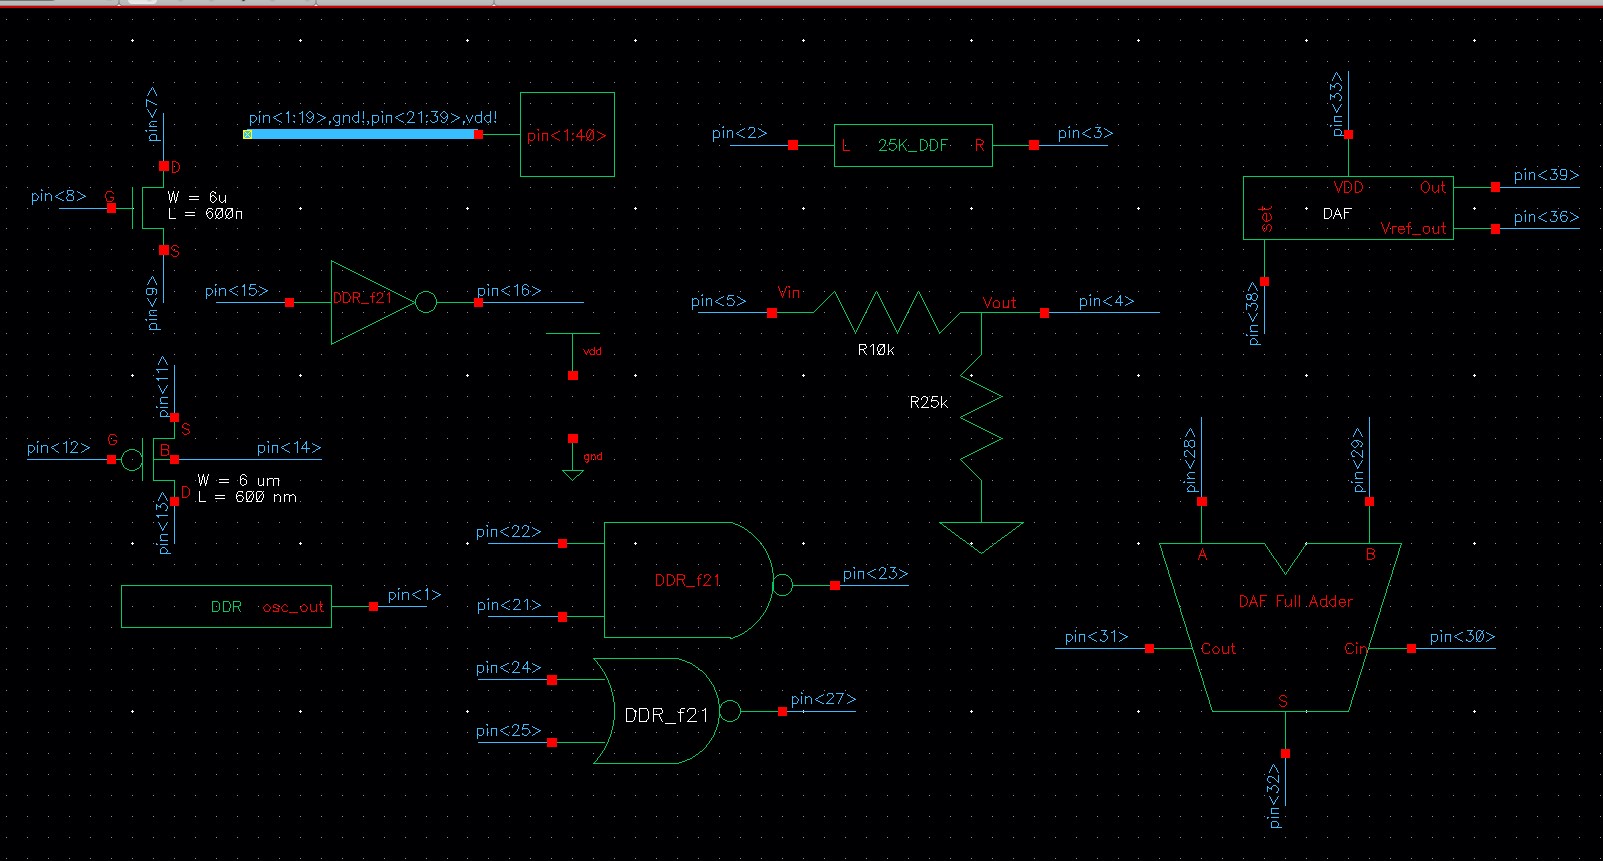This screenshot has width=1603, height=861.
Task: Click the pin<29> adder B label
Action: (1357, 461)
